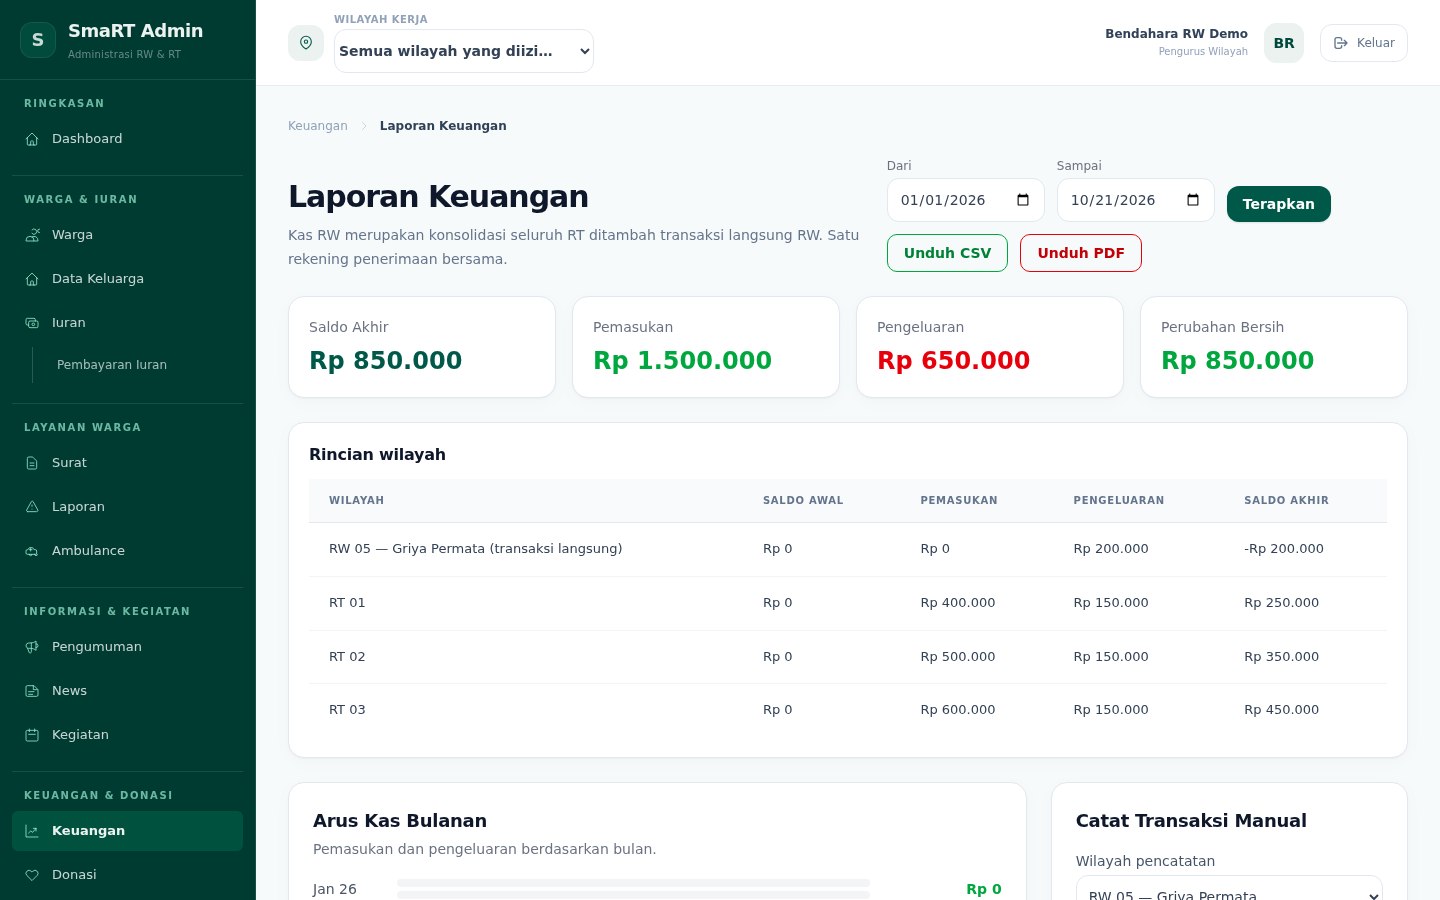Click the Donasi heart icon
The image size is (1440, 900).
tap(32, 875)
